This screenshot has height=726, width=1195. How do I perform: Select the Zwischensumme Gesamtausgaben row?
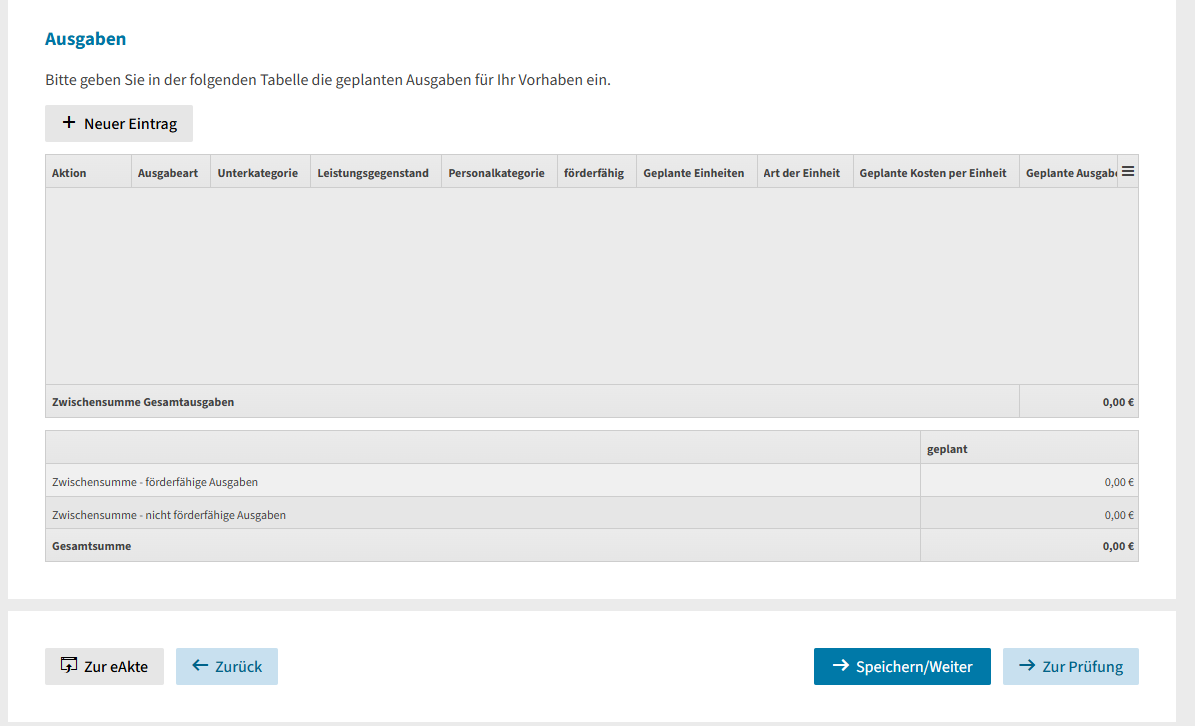(143, 402)
